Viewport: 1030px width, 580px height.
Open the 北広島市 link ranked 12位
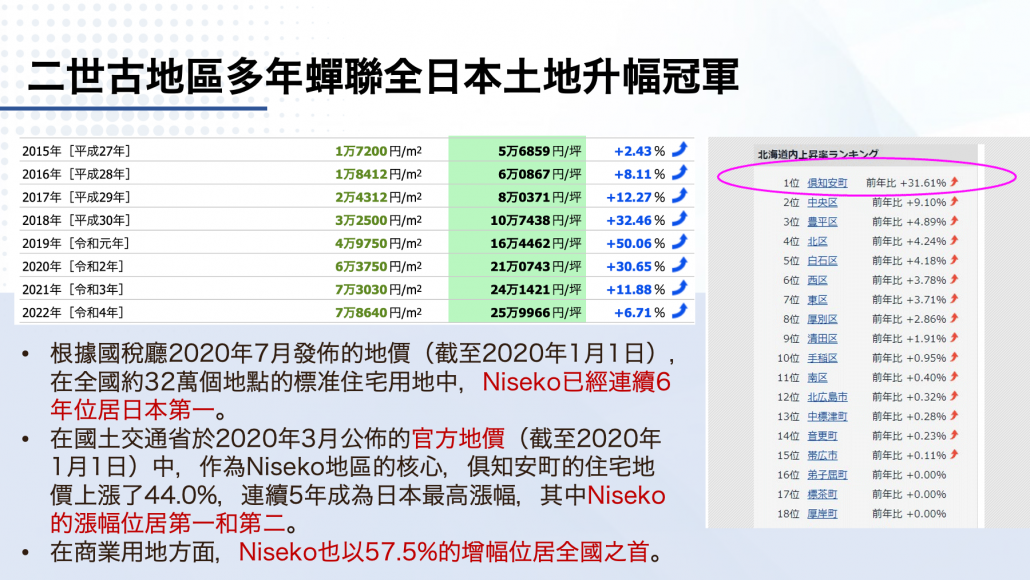tap(827, 397)
